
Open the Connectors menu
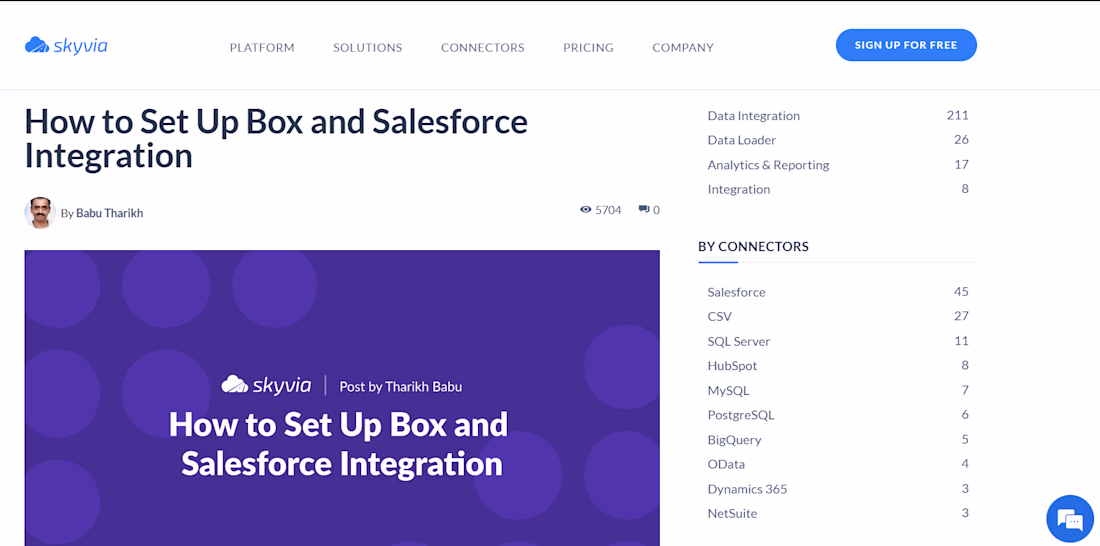[x=483, y=48]
